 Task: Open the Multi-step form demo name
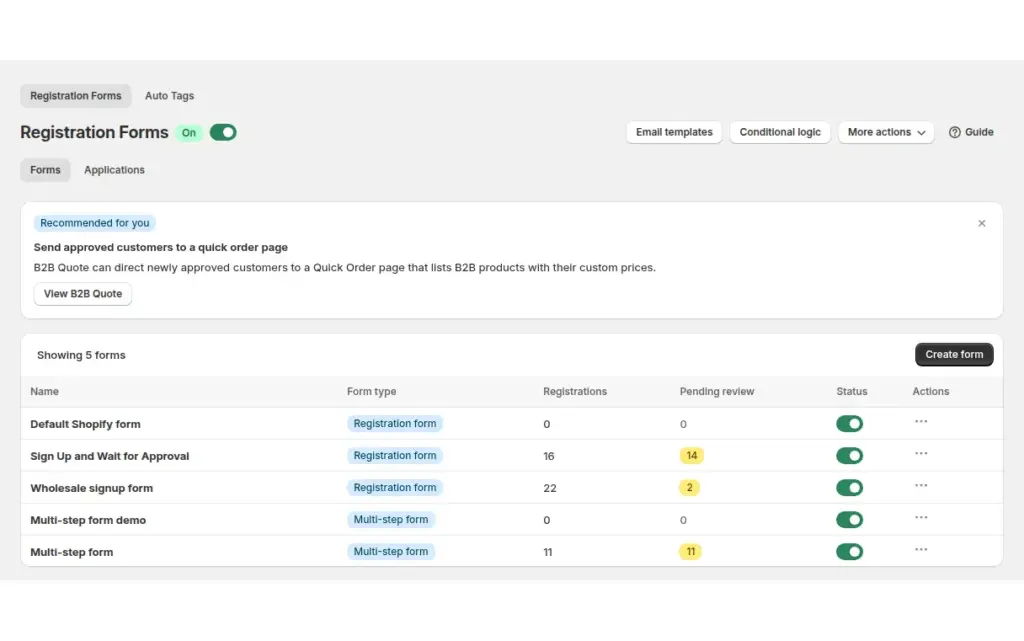coord(88,520)
